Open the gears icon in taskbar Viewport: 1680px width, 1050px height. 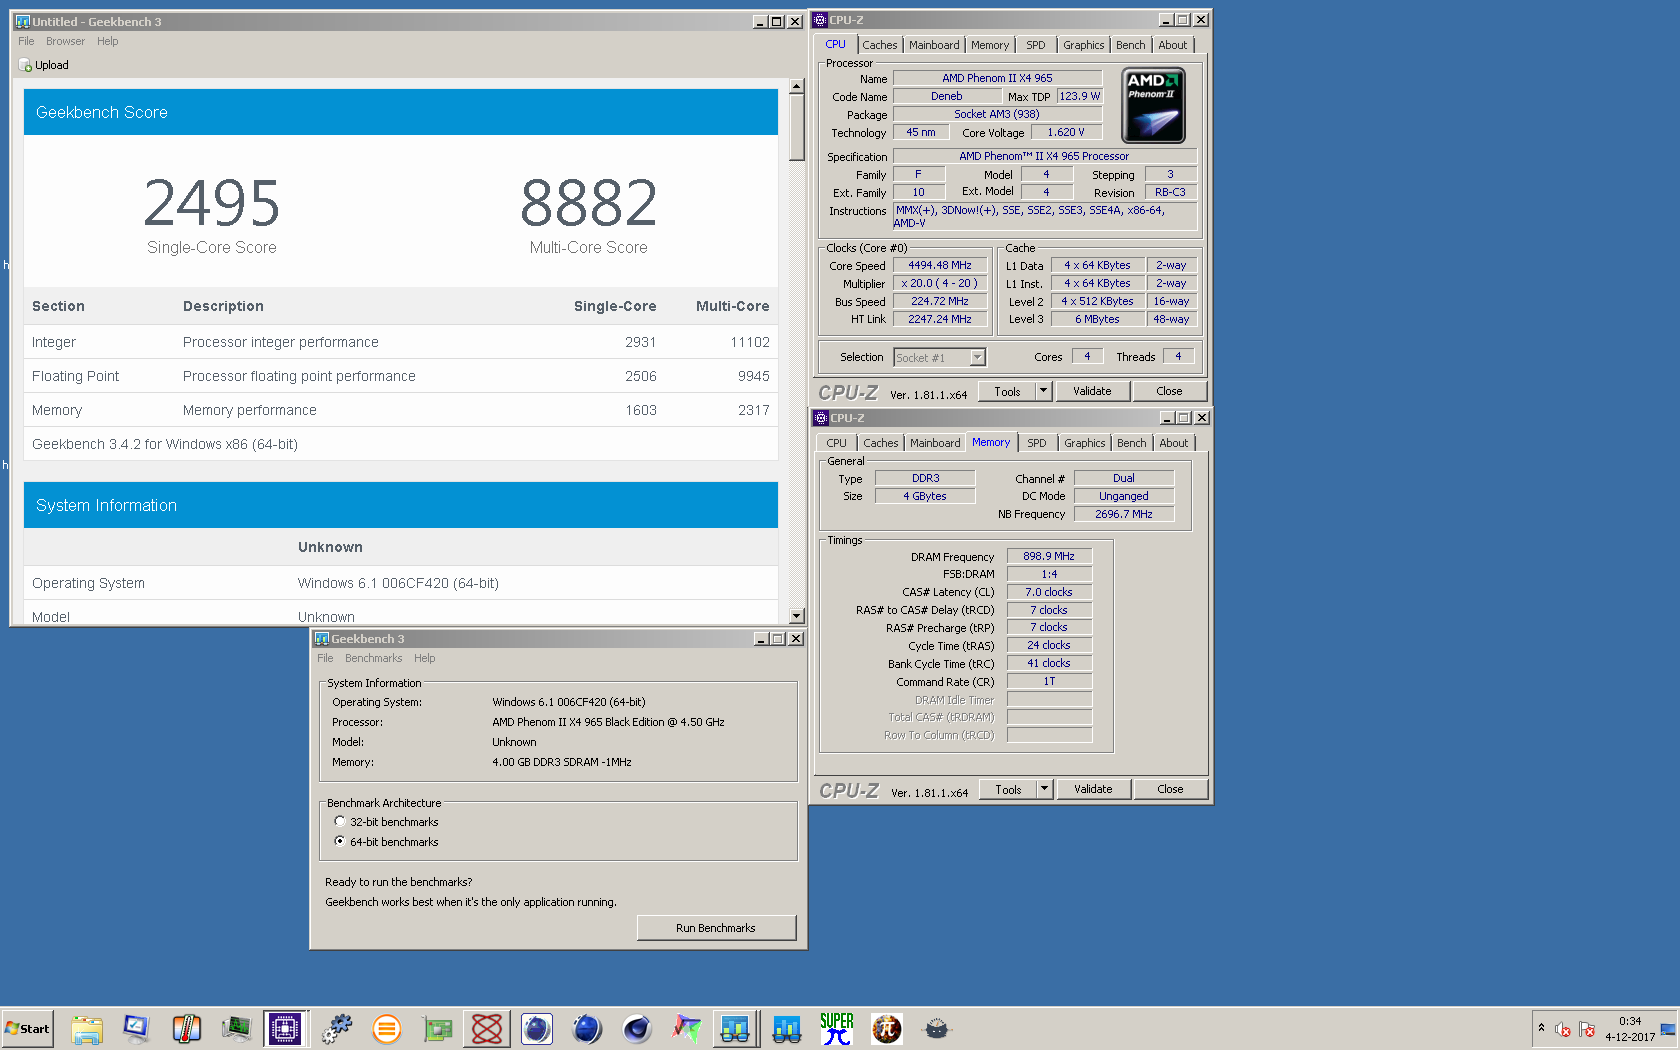(x=337, y=1028)
